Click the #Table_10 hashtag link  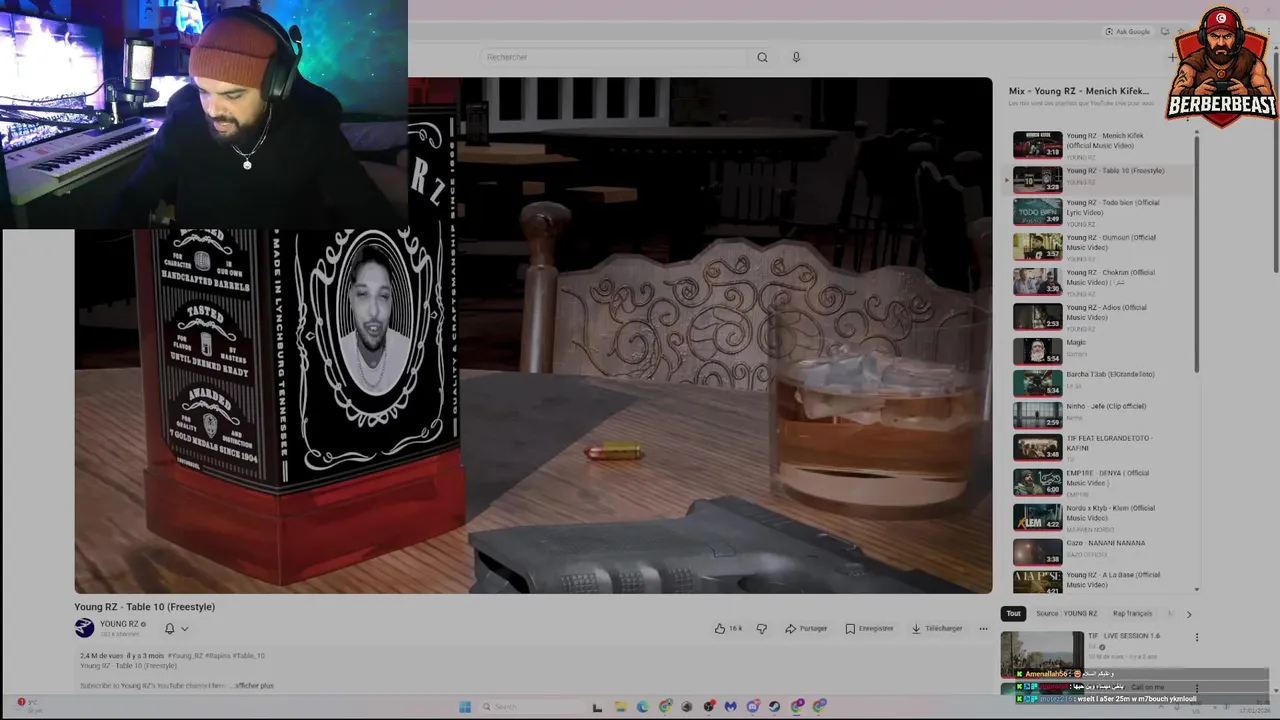coord(249,656)
